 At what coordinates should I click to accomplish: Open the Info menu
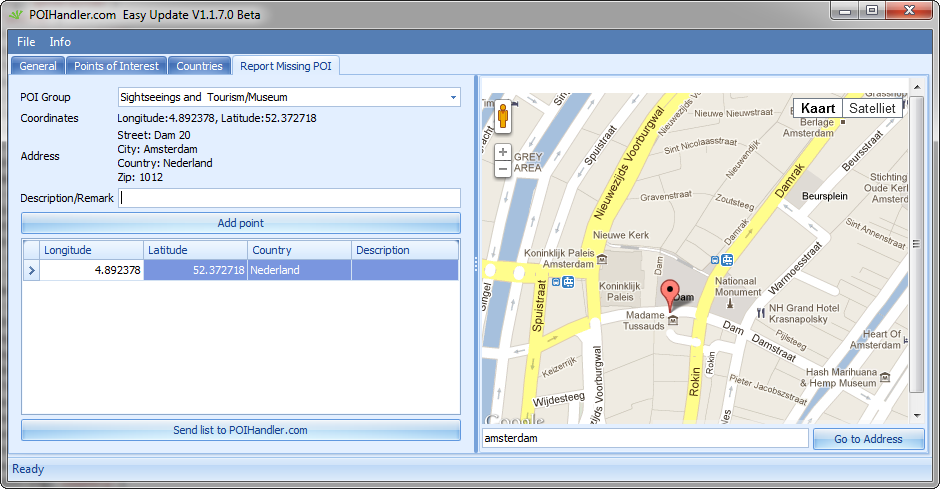[60, 42]
